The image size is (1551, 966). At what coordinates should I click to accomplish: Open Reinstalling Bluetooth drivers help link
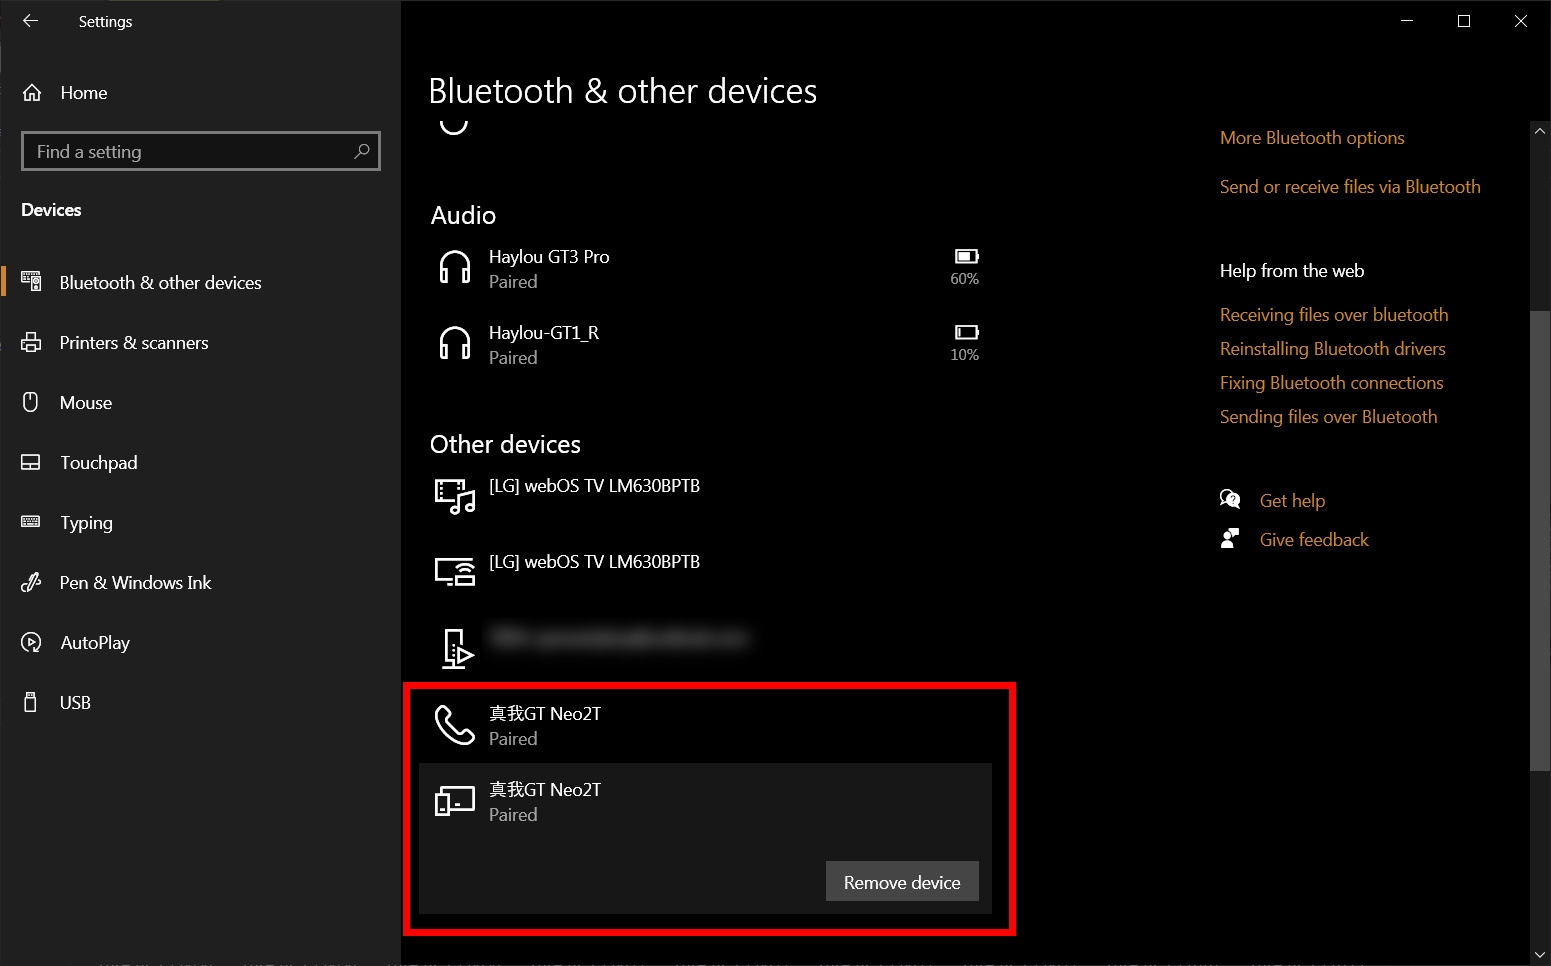pos(1333,349)
